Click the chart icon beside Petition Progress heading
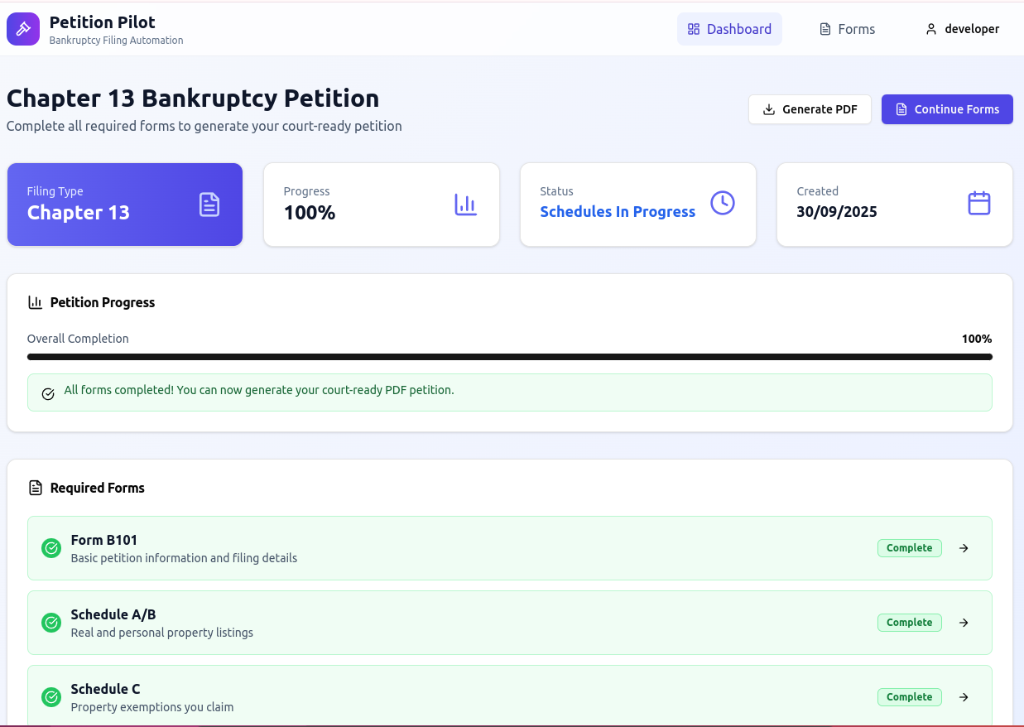This screenshot has height=727, width=1024. 35,302
